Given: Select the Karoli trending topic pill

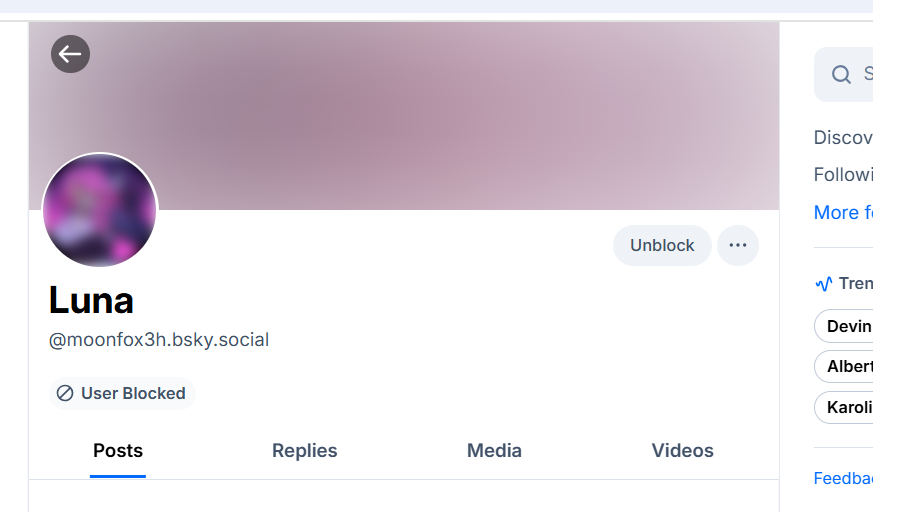Looking at the screenshot, I should click(x=844, y=407).
